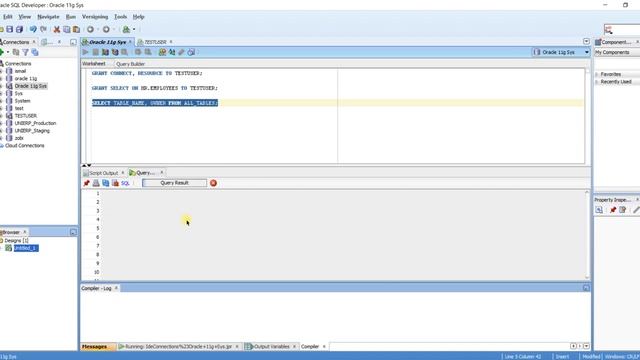Image resolution: width=640 pixels, height=360 pixels.
Task: Select Untitled_1 design in Browser panel
Action: [x=26, y=248]
